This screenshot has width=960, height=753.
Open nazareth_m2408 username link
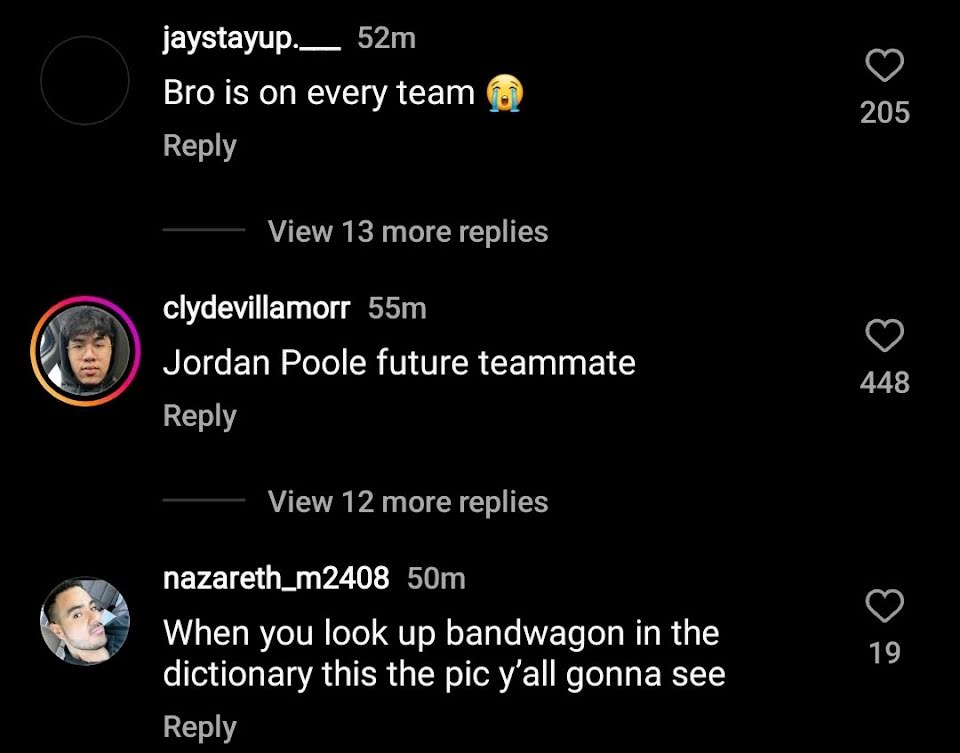[276, 578]
